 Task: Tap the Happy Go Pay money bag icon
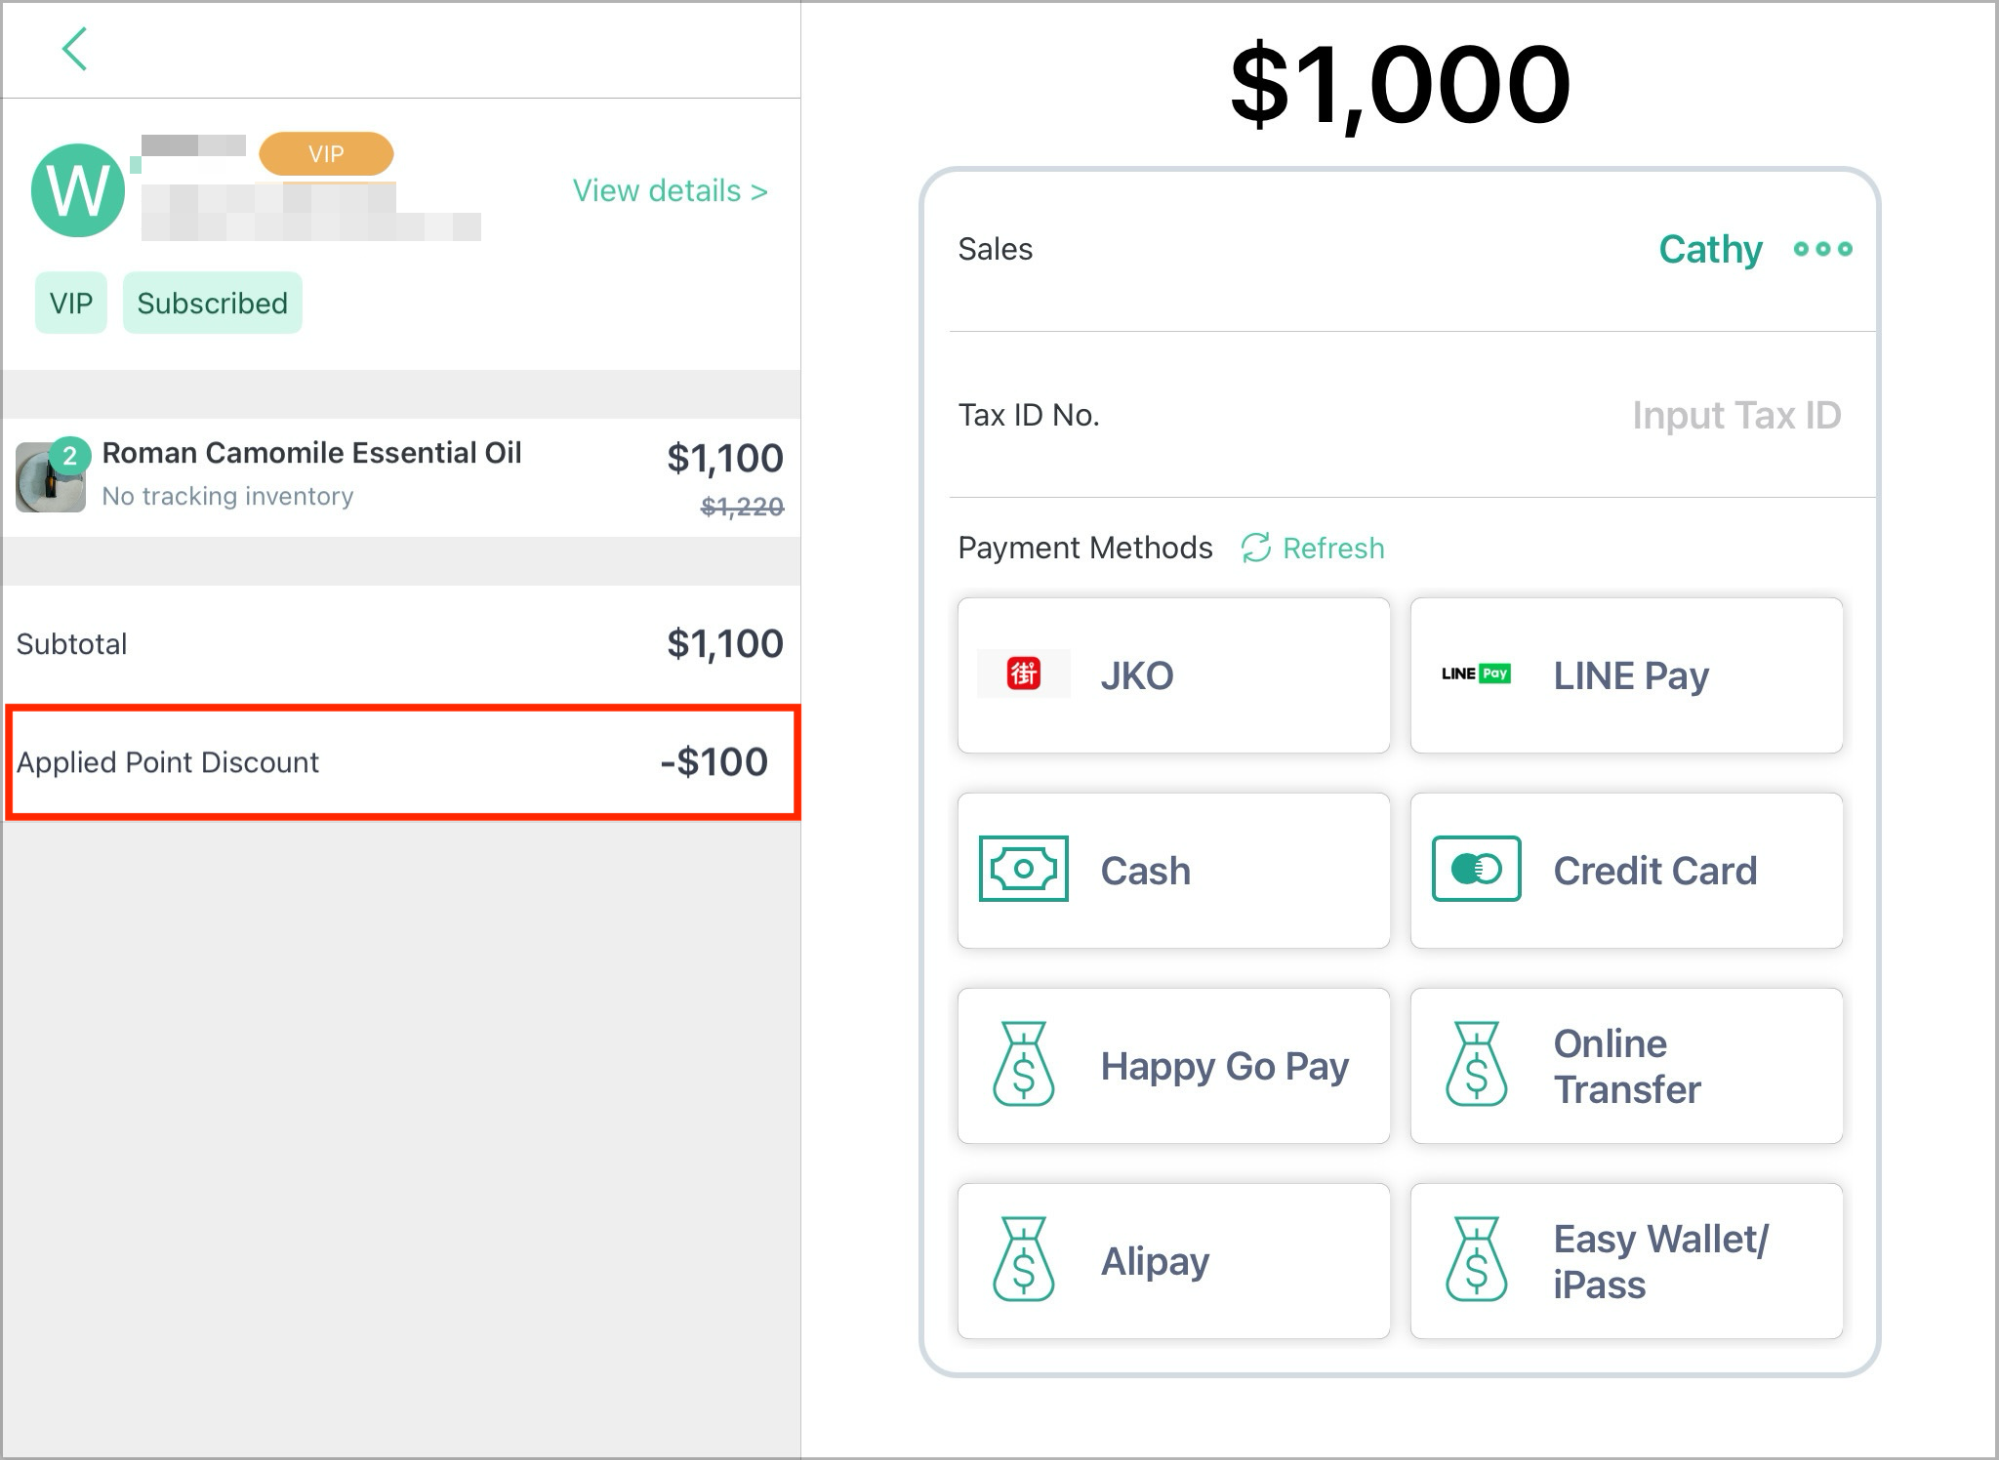[x=1023, y=1064]
